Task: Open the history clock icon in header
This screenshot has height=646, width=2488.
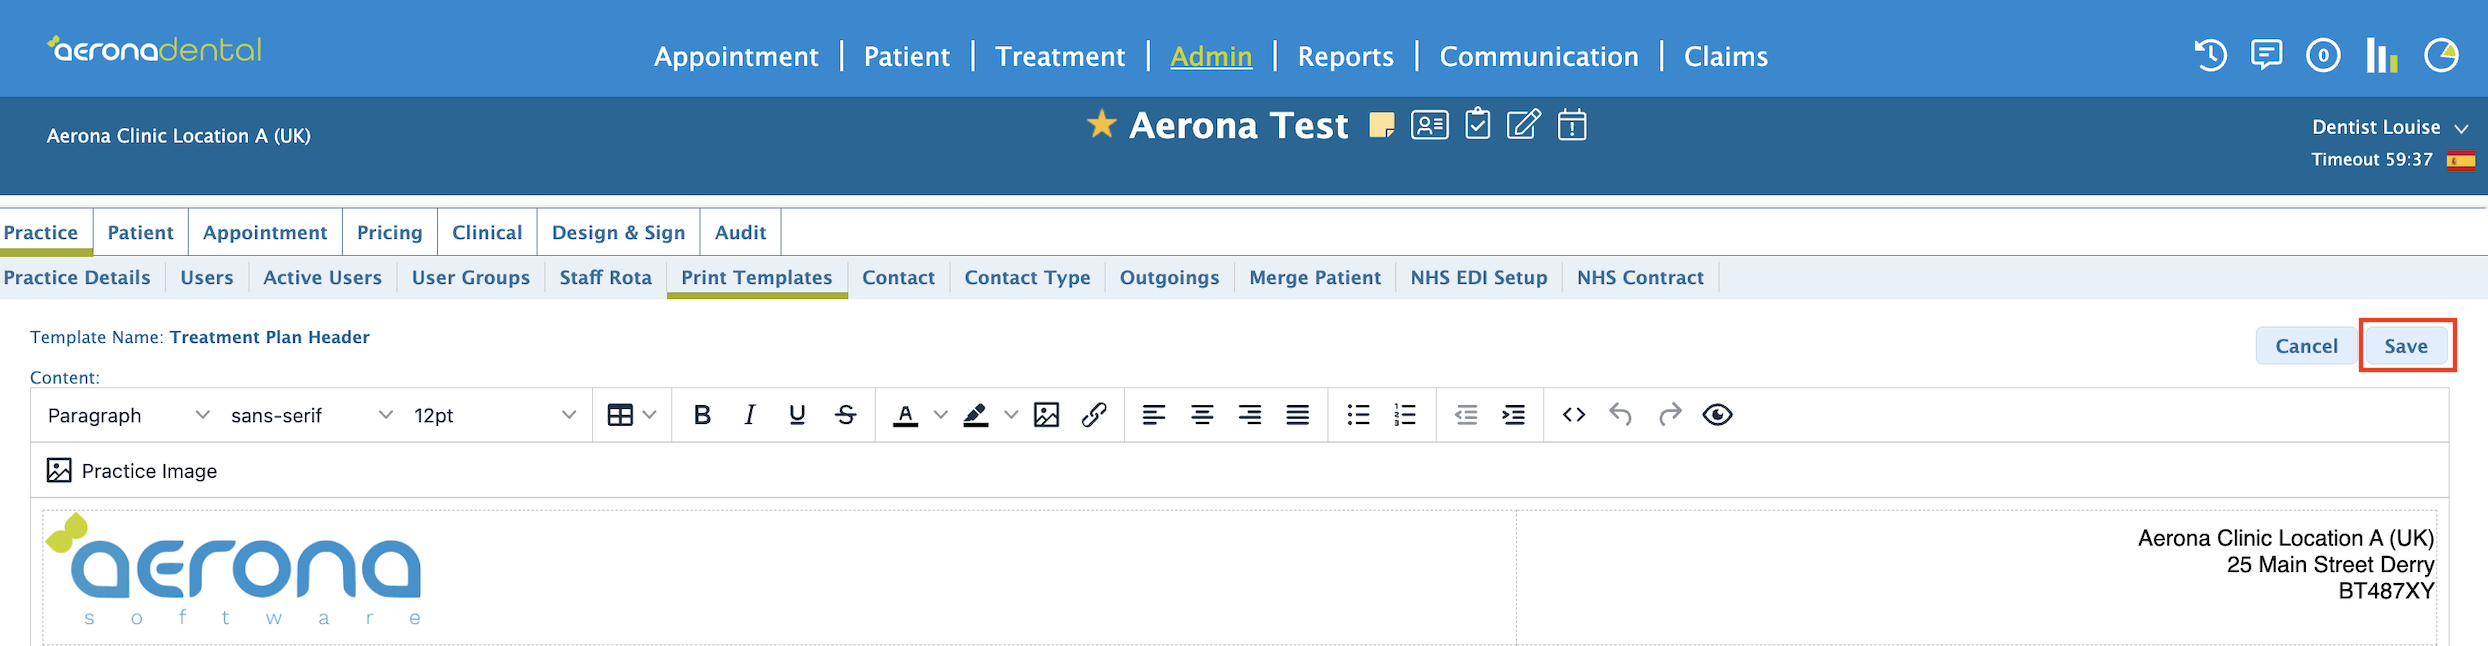Action: (2211, 55)
